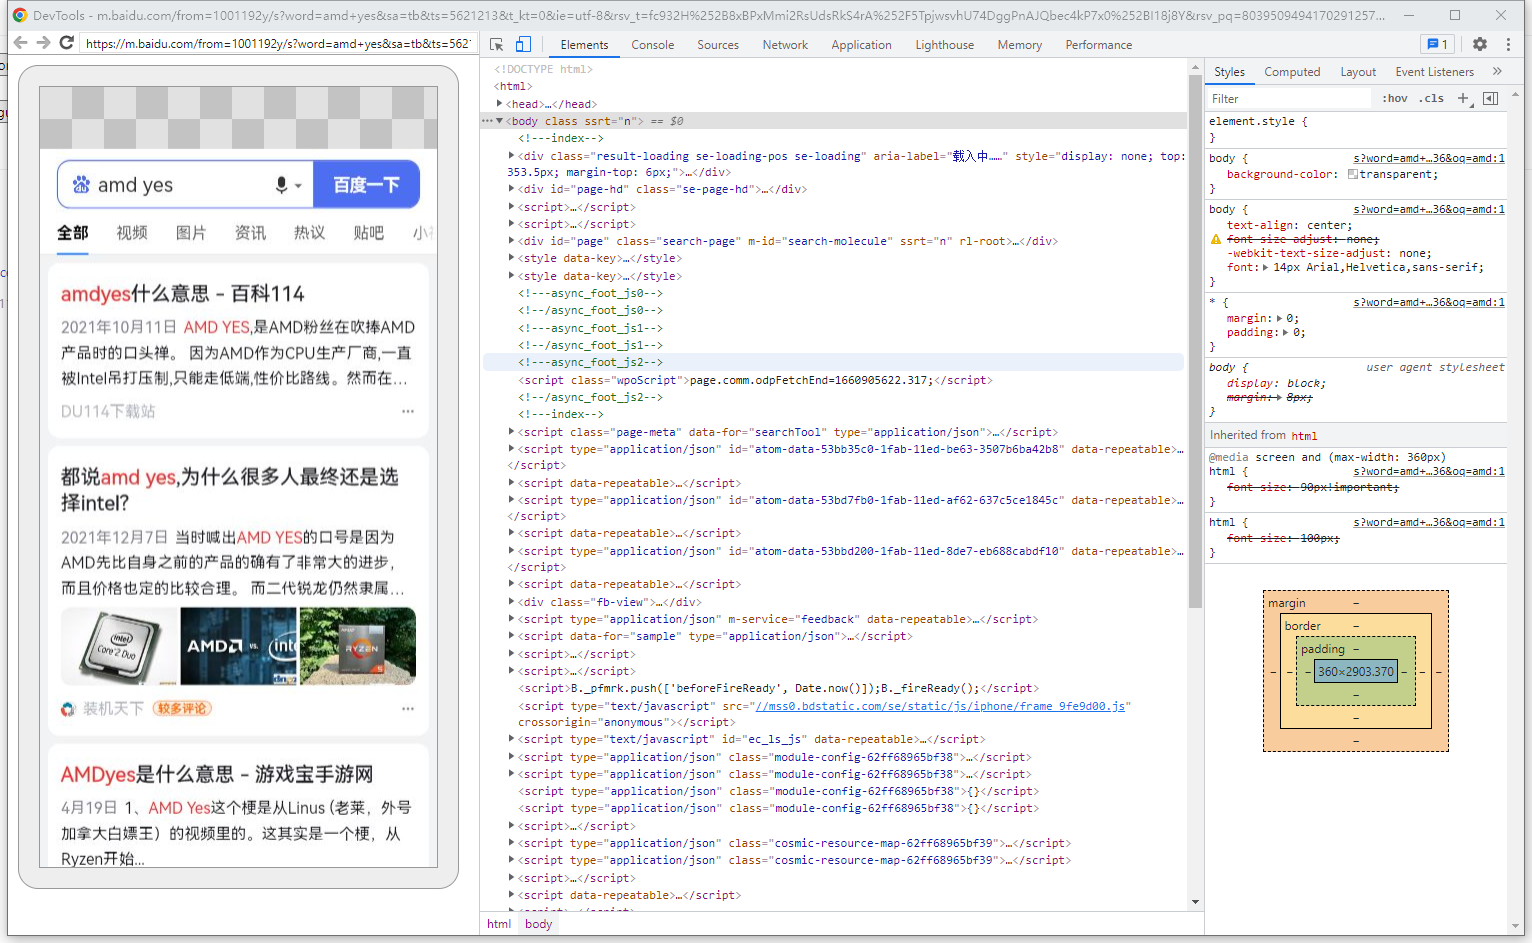Click the microphone voice search icon
This screenshot has width=1532, height=943.
[x=281, y=185]
